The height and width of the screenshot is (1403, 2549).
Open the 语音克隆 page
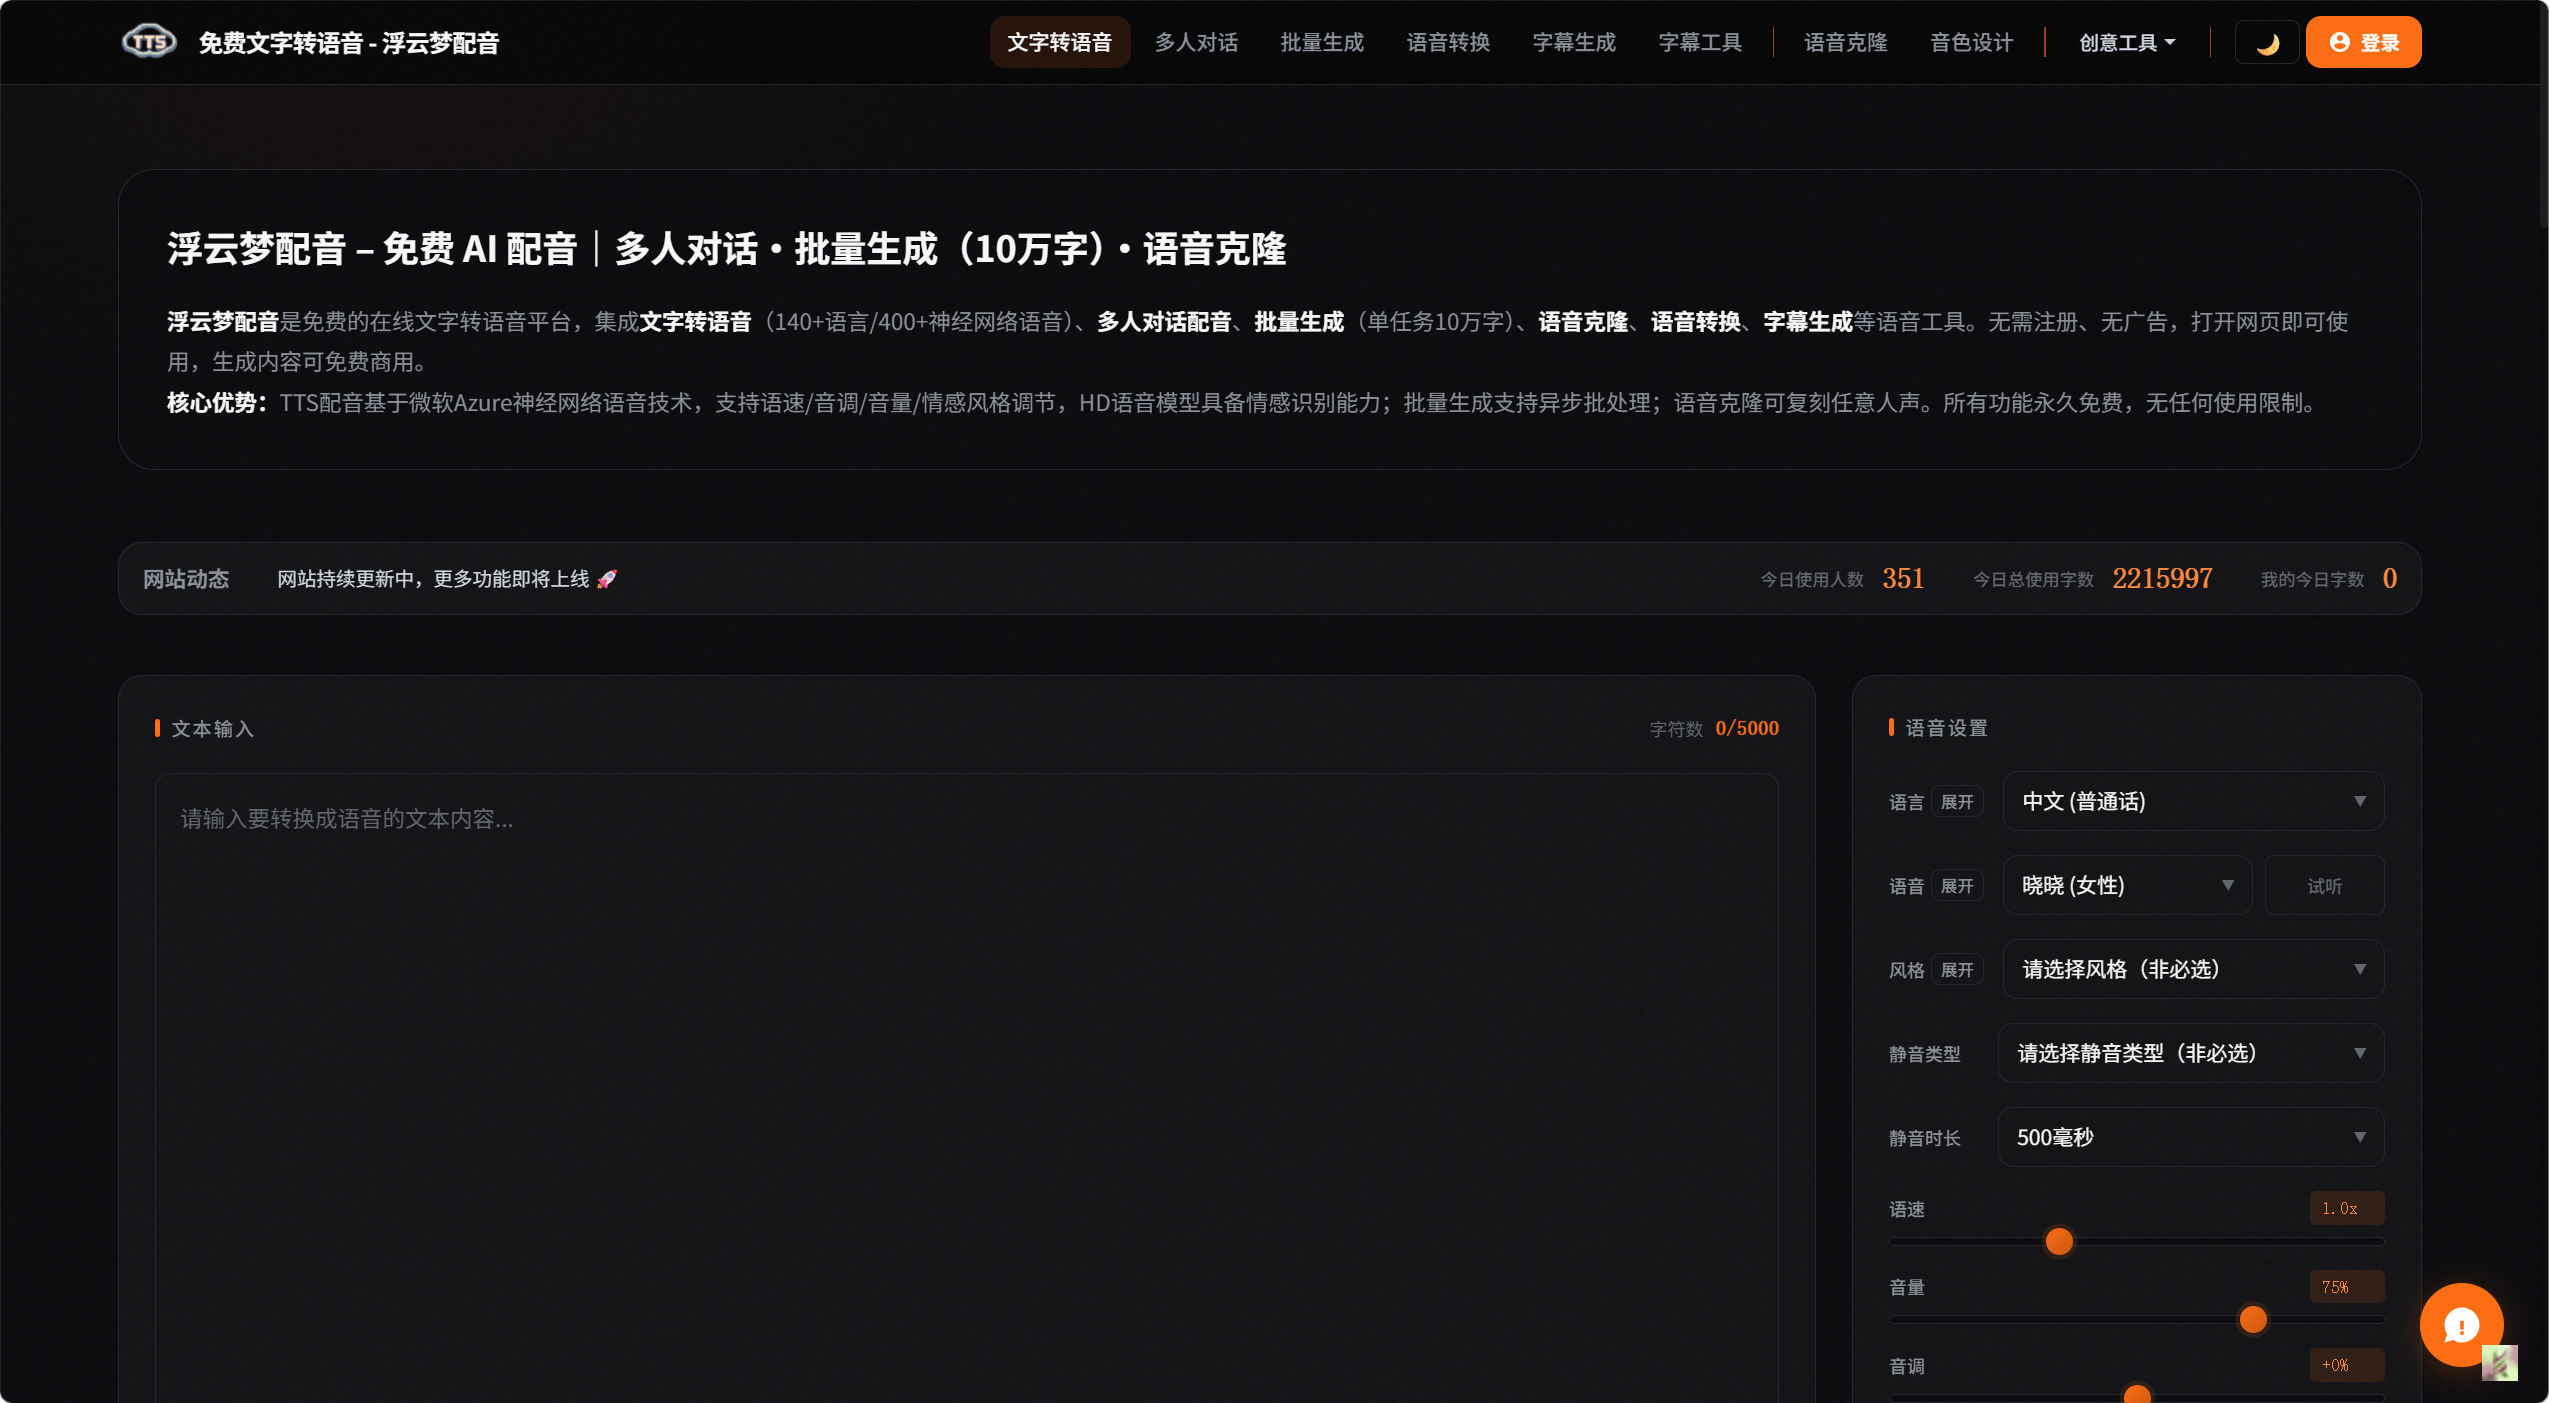(1845, 42)
